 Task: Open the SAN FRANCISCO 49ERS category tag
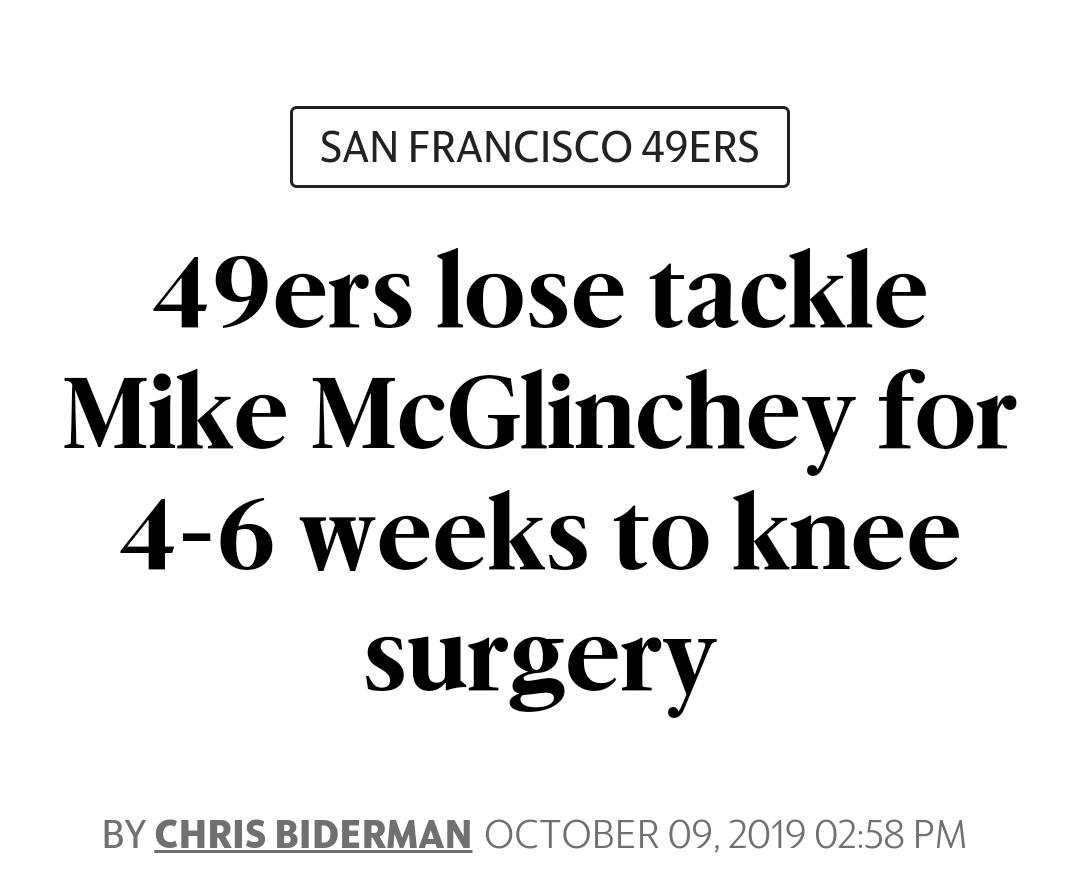539,147
